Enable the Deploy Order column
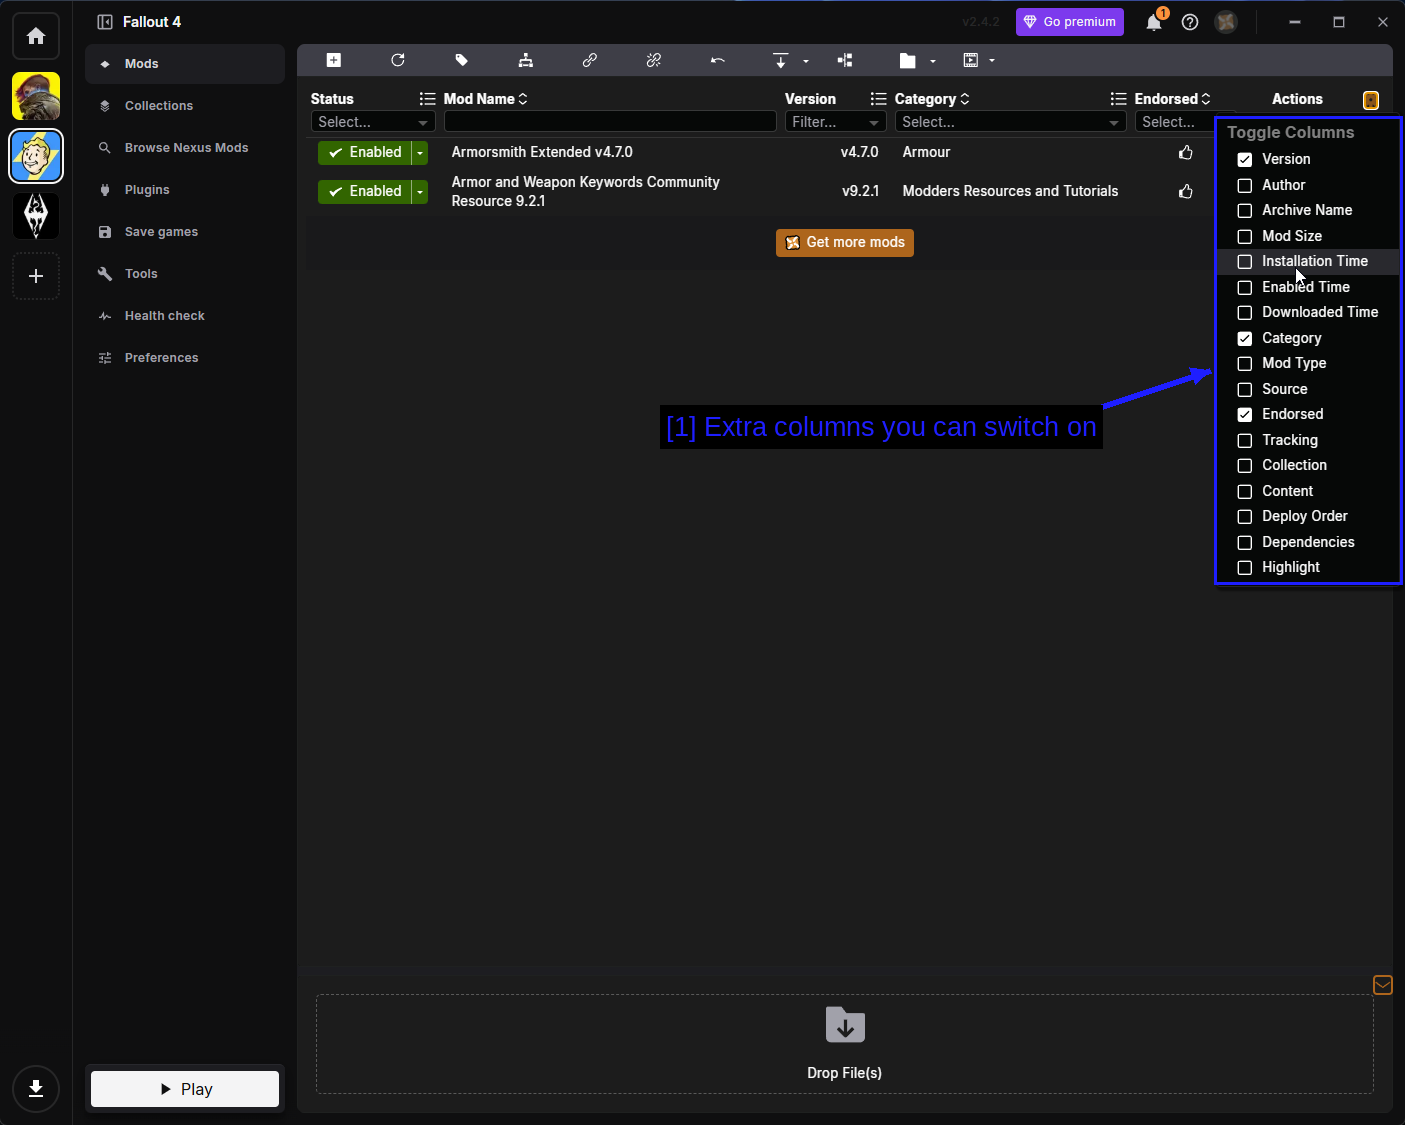This screenshot has height=1125, width=1405. [x=1245, y=516]
